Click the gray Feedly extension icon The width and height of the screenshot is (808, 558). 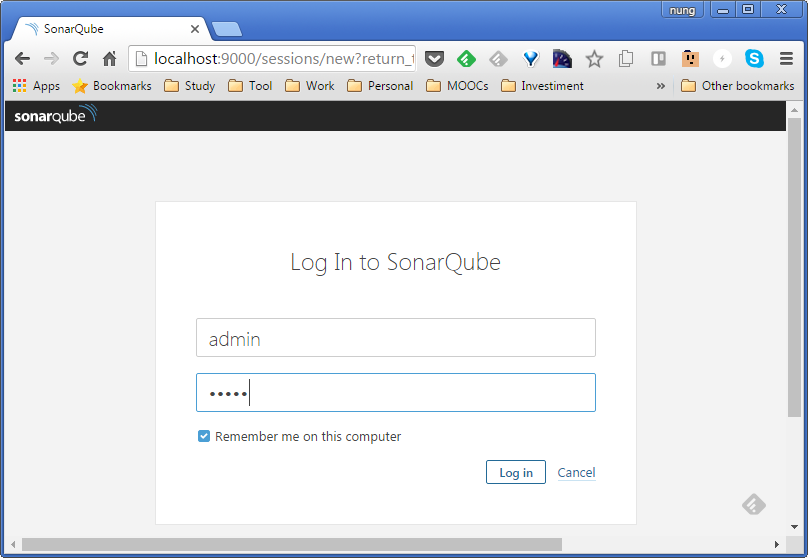pyautogui.click(x=498, y=59)
